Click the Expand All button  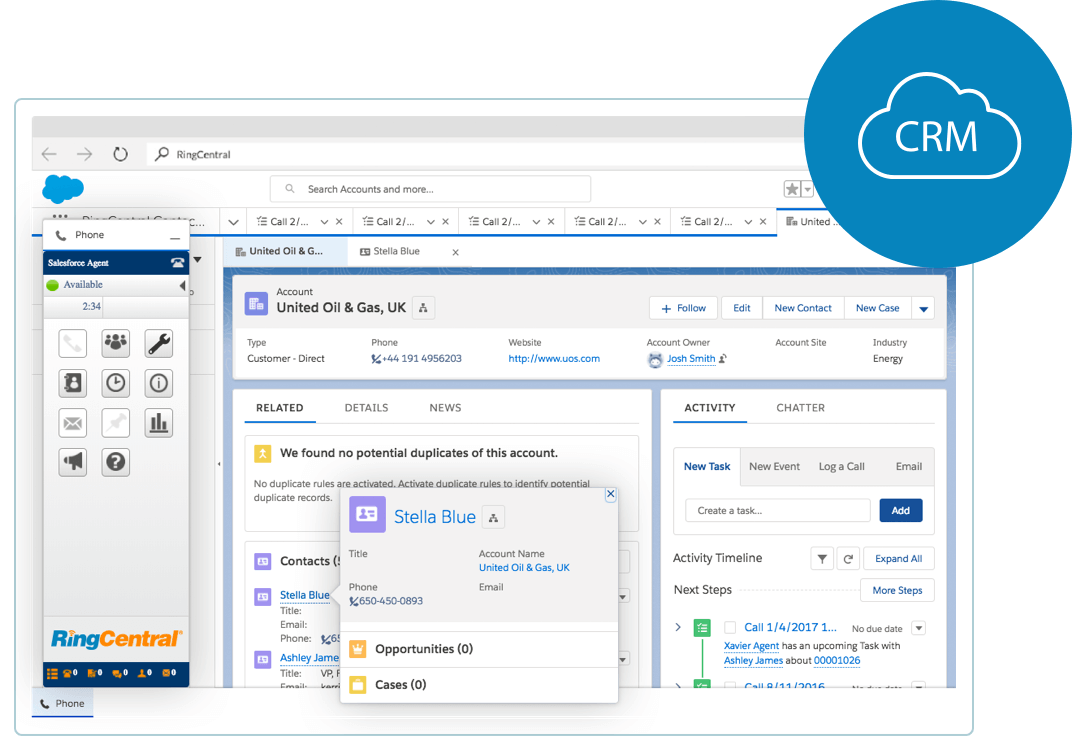click(898, 558)
